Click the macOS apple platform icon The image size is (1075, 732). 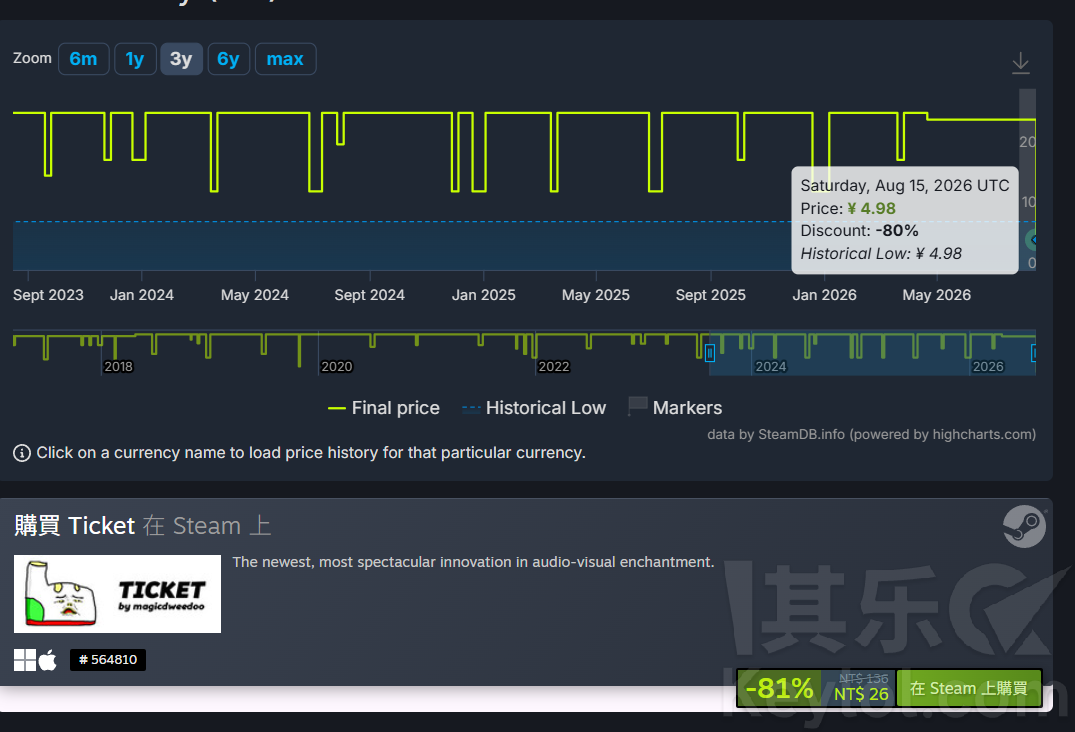[x=48, y=660]
